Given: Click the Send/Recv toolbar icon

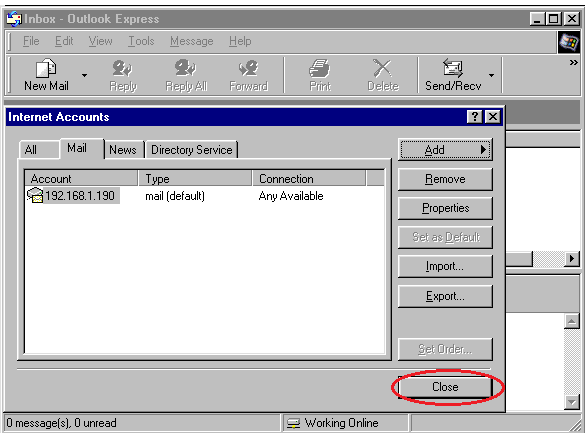Looking at the screenshot, I should (453, 68).
